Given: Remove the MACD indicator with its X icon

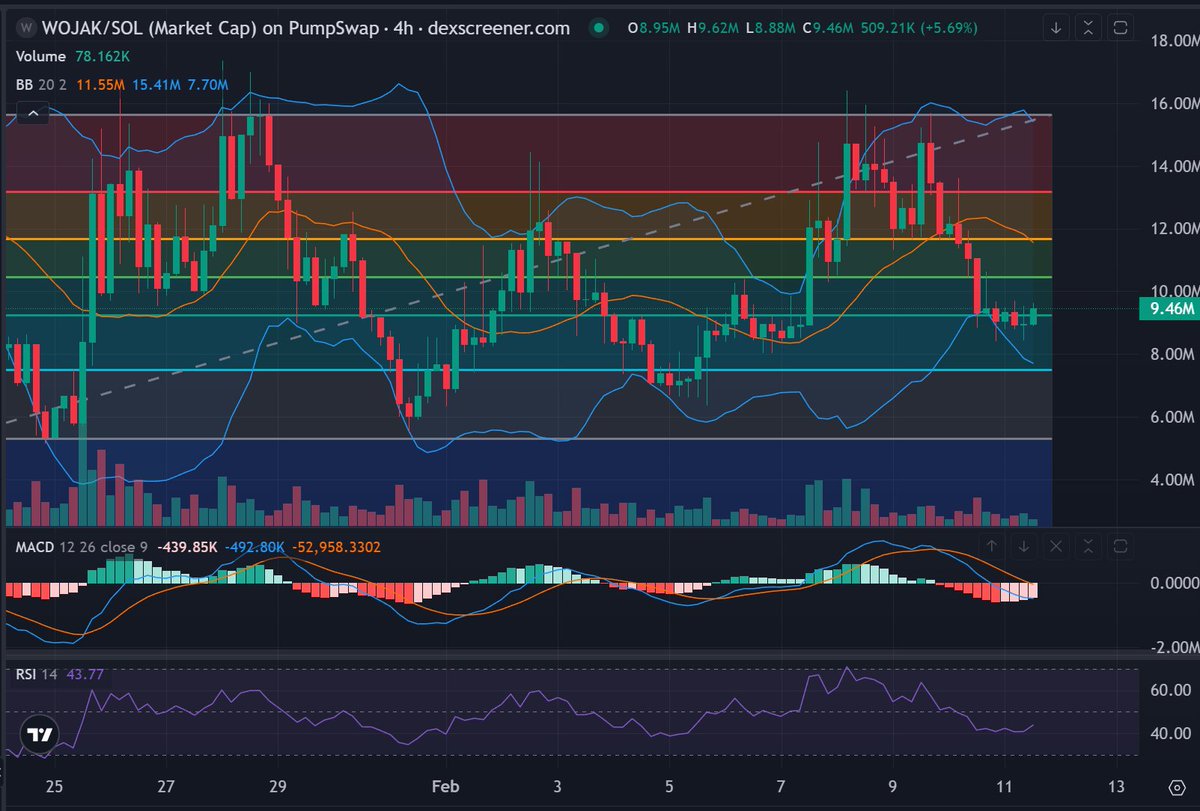Looking at the screenshot, I should tap(1056, 547).
